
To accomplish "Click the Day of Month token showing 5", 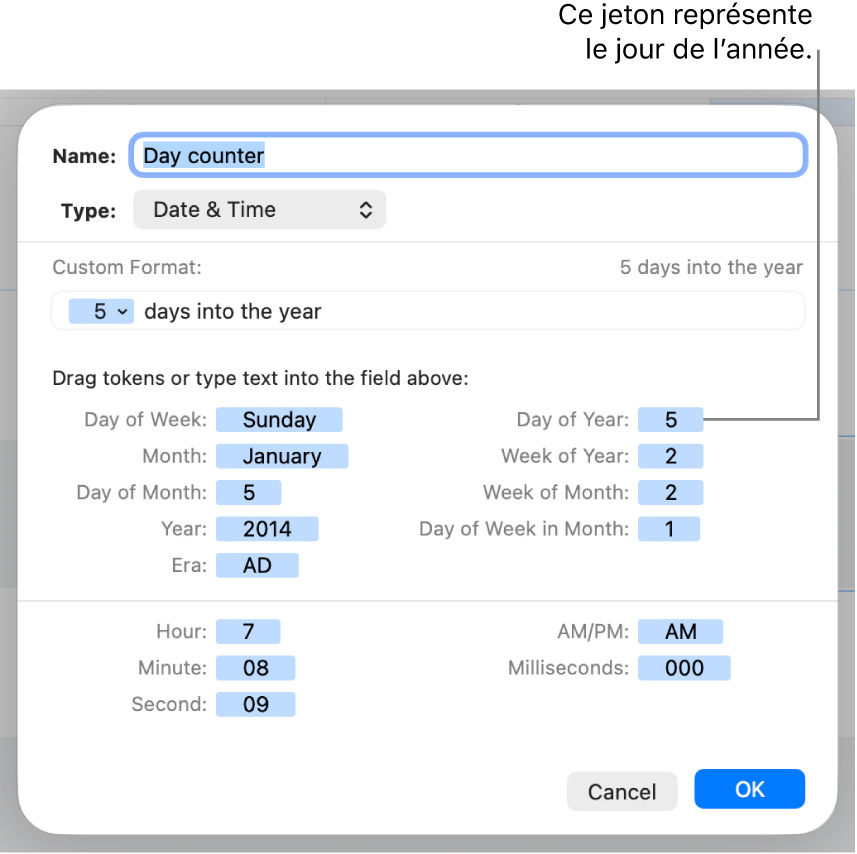I will tap(248, 492).
